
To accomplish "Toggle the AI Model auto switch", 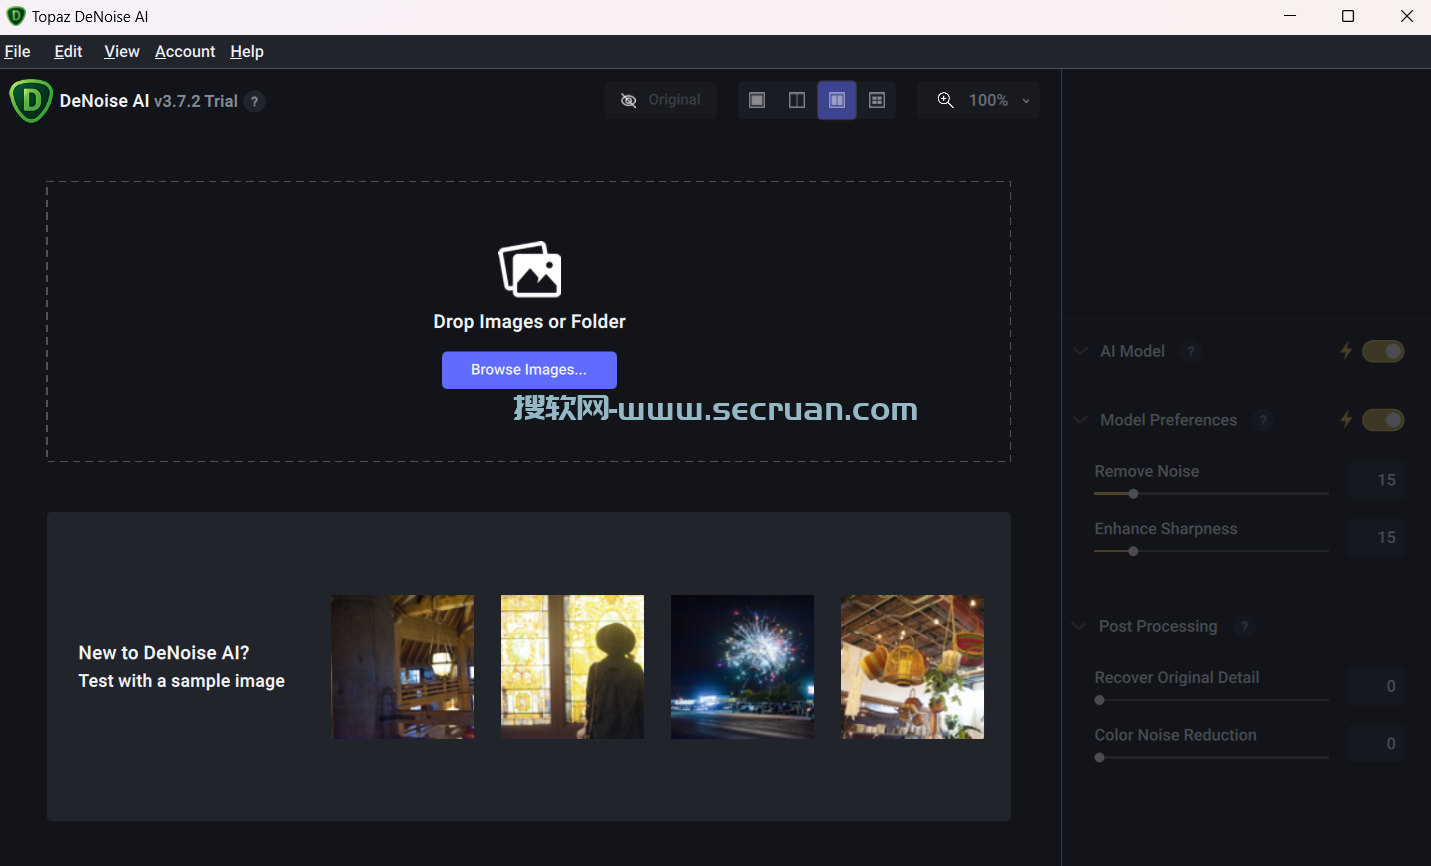I will coord(1383,351).
